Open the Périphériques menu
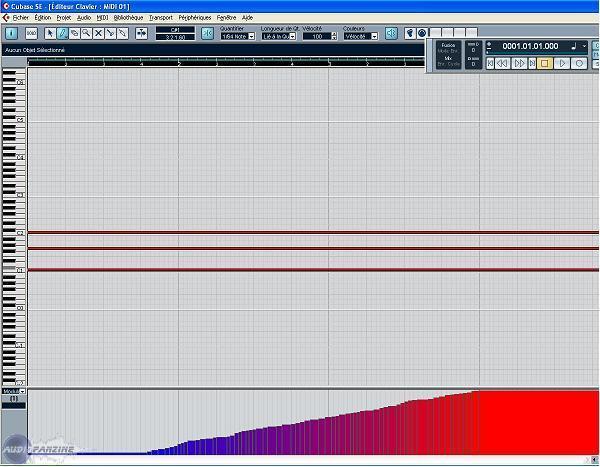The height and width of the screenshot is (467, 600). (x=195, y=18)
